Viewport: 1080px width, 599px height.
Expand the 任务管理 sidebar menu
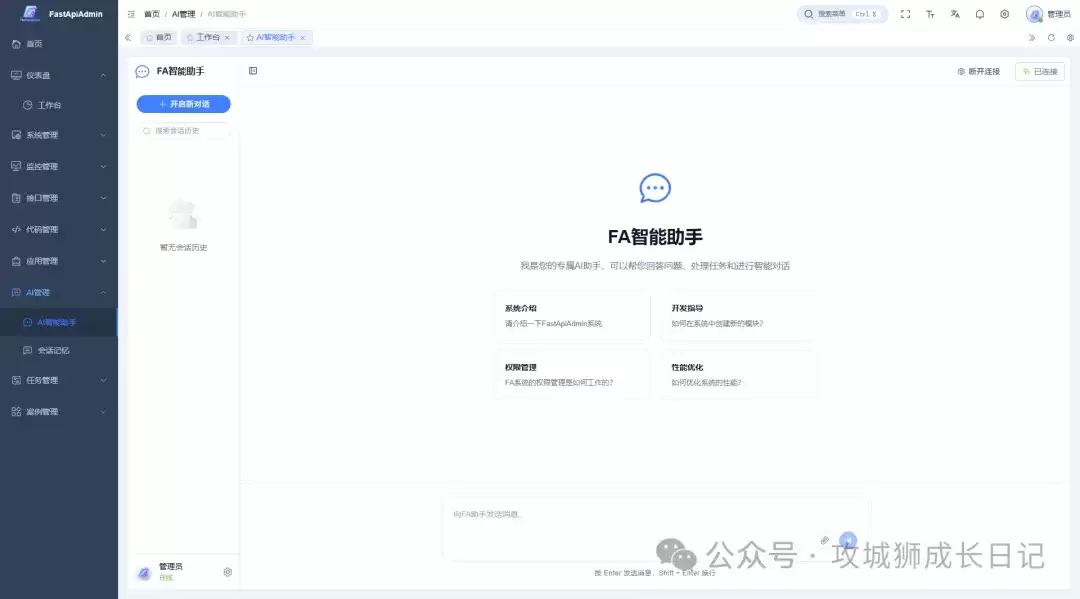coord(58,380)
